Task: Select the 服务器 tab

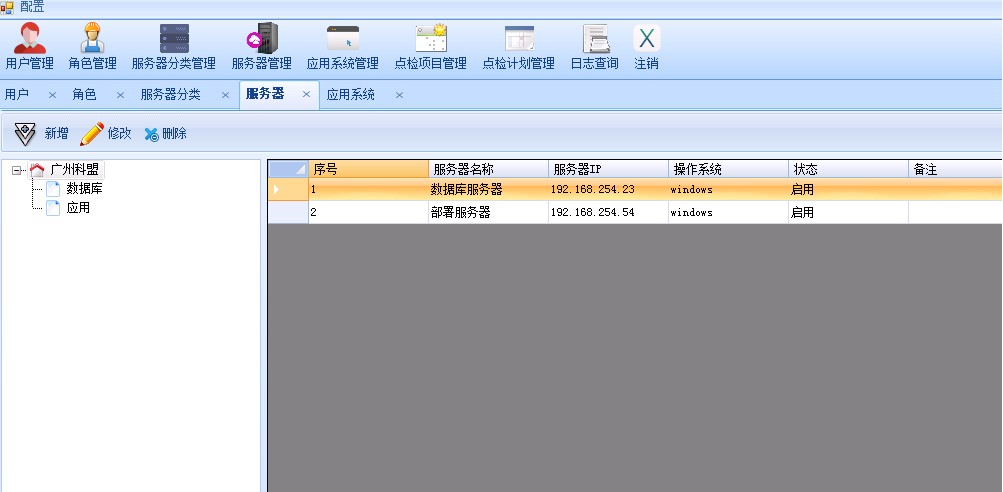Action: click(x=265, y=94)
